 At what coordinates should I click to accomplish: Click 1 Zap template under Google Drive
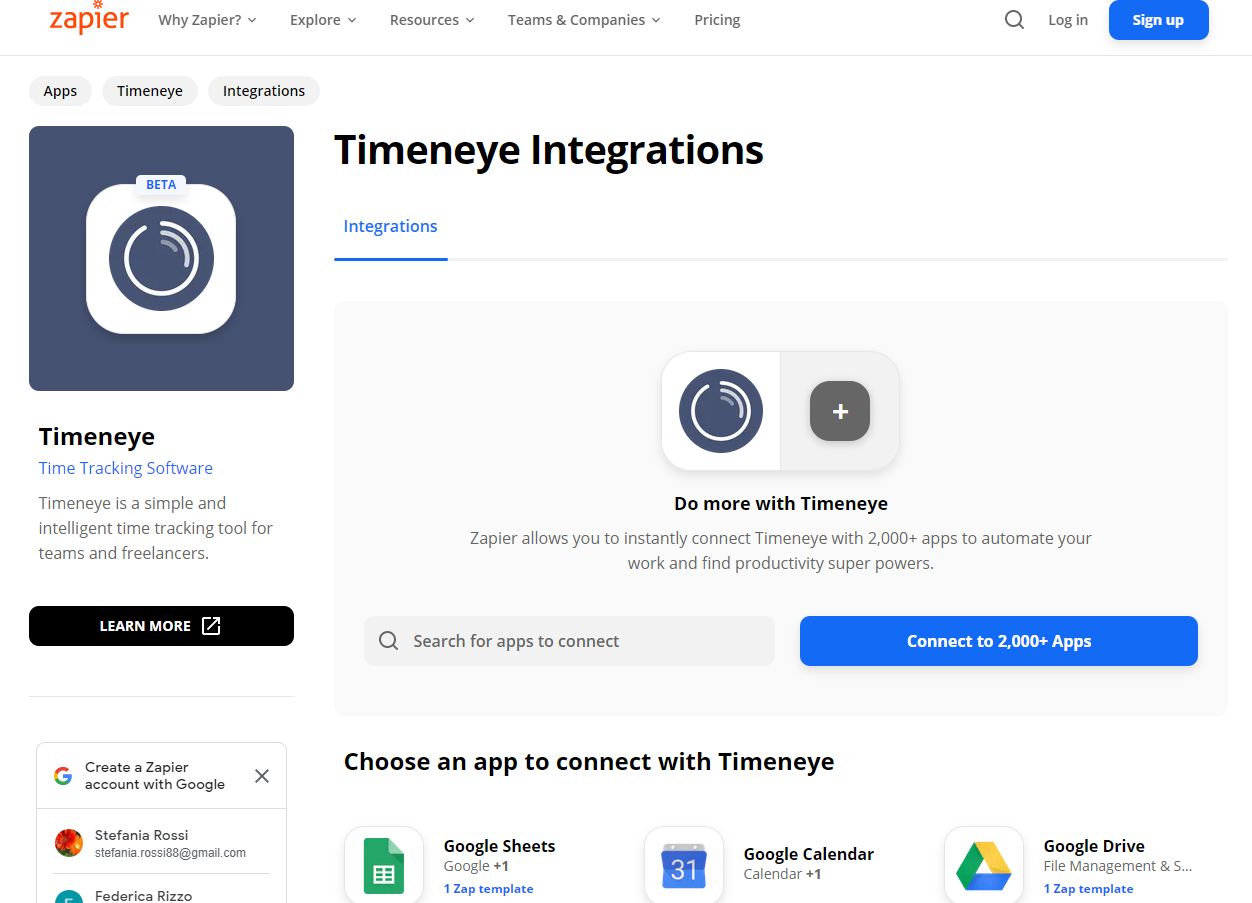tap(1088, 889)
